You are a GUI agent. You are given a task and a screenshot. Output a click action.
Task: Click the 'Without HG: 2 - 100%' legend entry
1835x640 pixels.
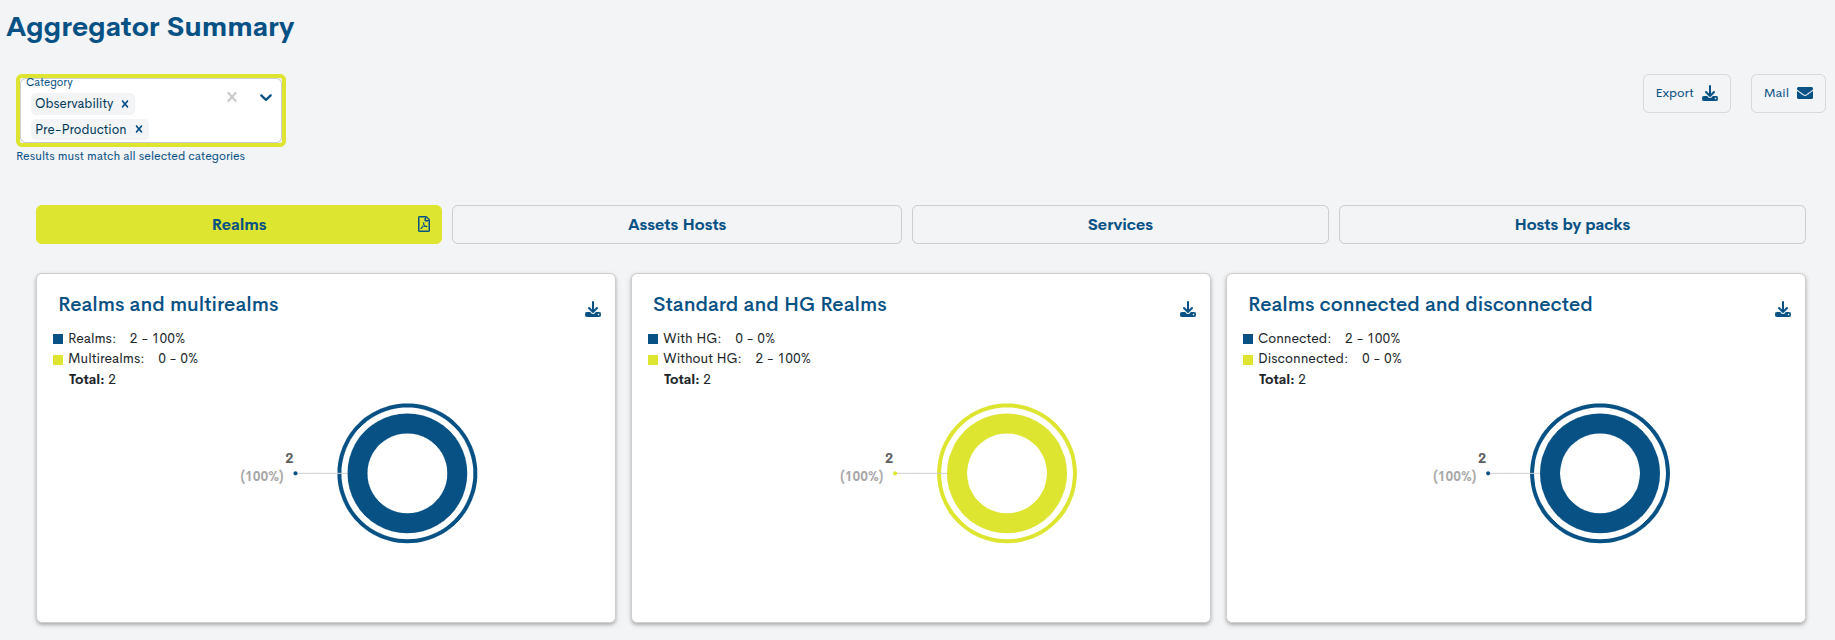click(730, 359)
